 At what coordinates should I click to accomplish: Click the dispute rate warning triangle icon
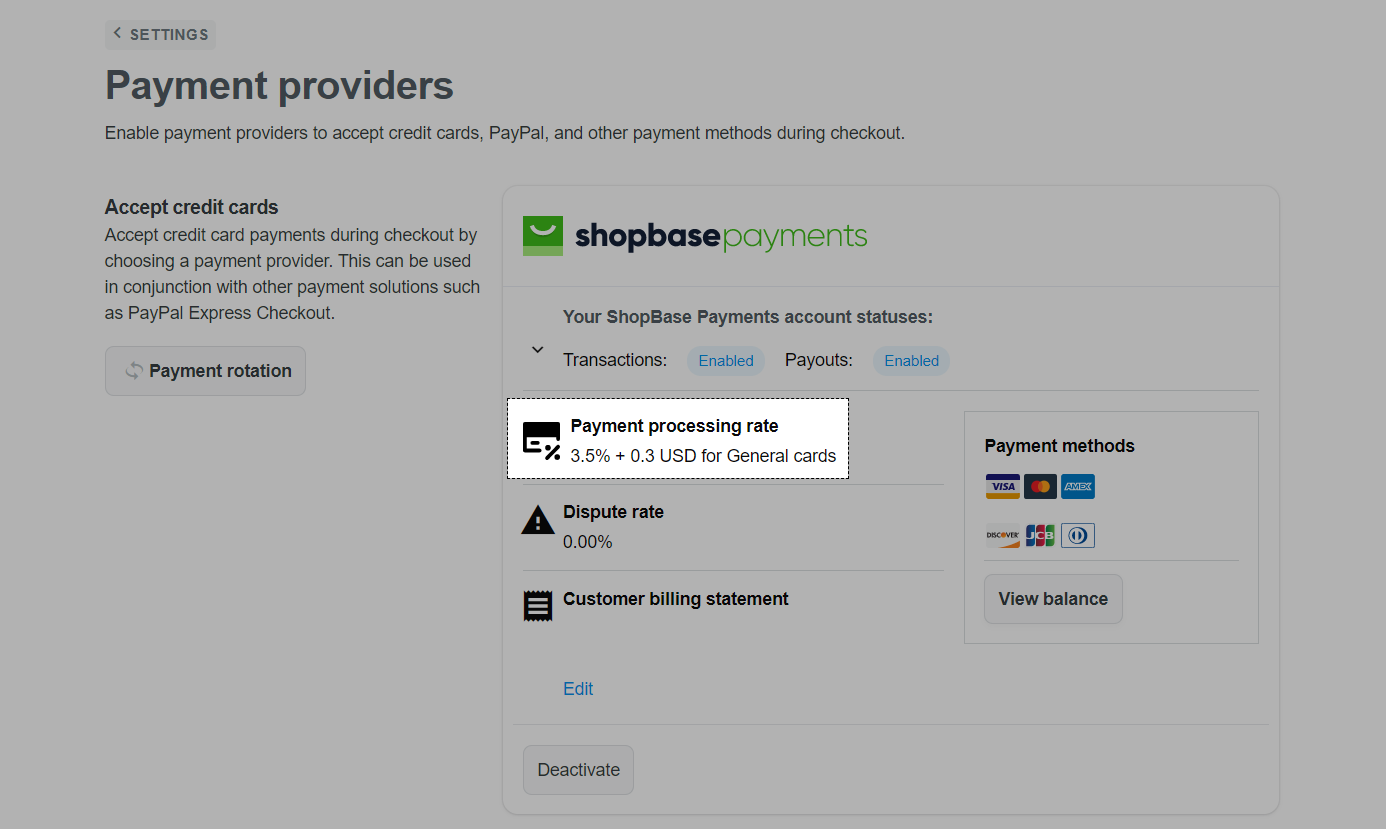[538, 520]
